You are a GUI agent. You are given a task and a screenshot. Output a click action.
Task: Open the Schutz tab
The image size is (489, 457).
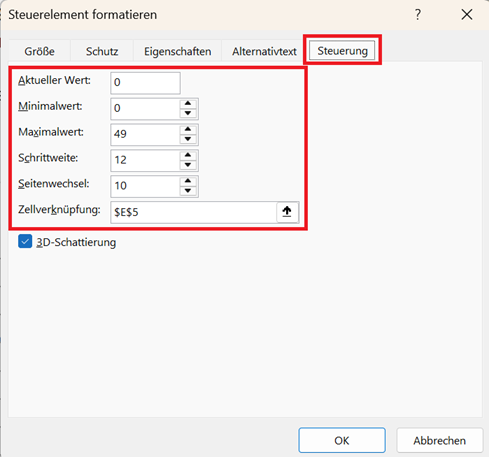coord(102,51)
